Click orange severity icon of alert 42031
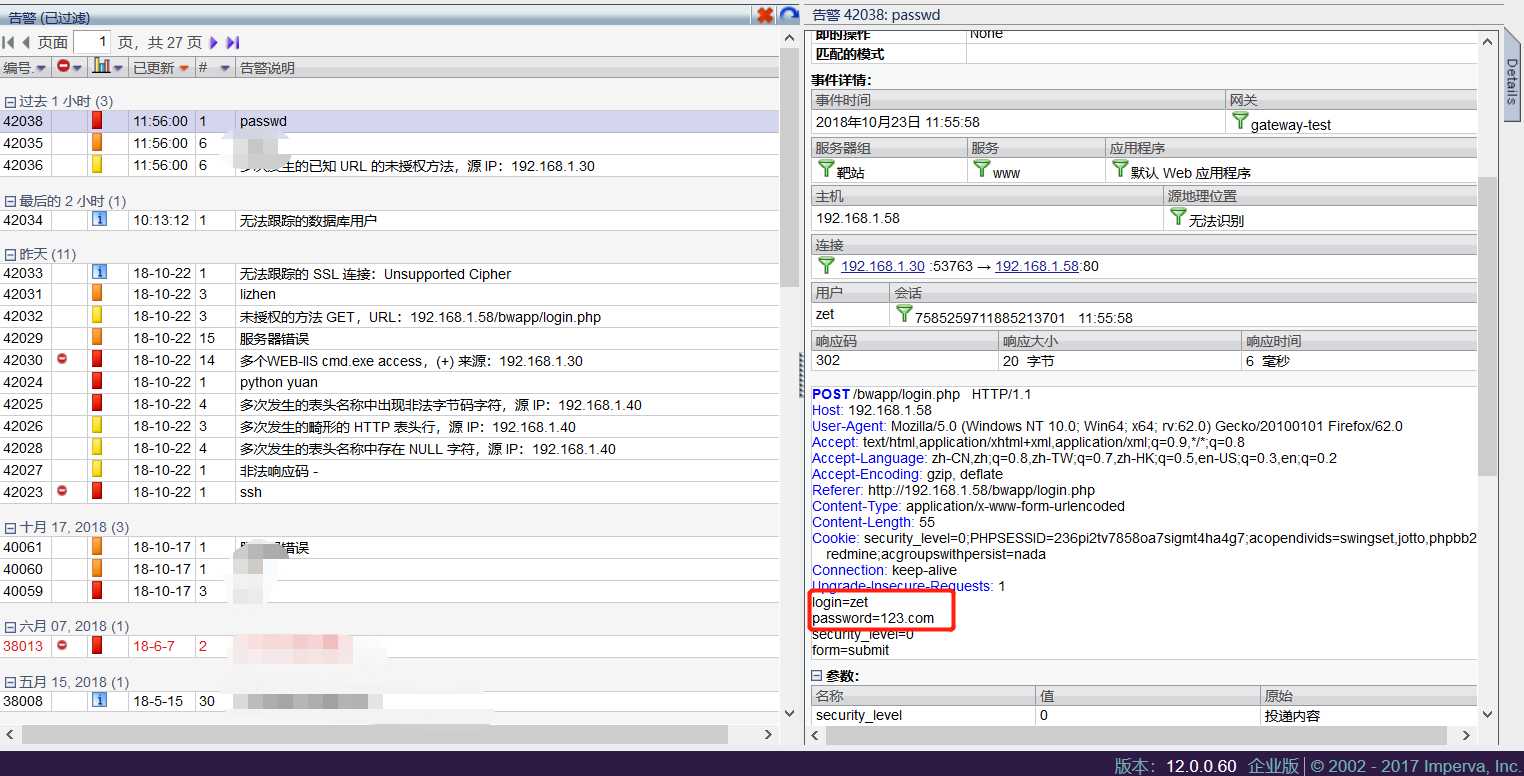The height and width of the screenshot is (776, 1524). pyautogui.click(x=97, y=293)
